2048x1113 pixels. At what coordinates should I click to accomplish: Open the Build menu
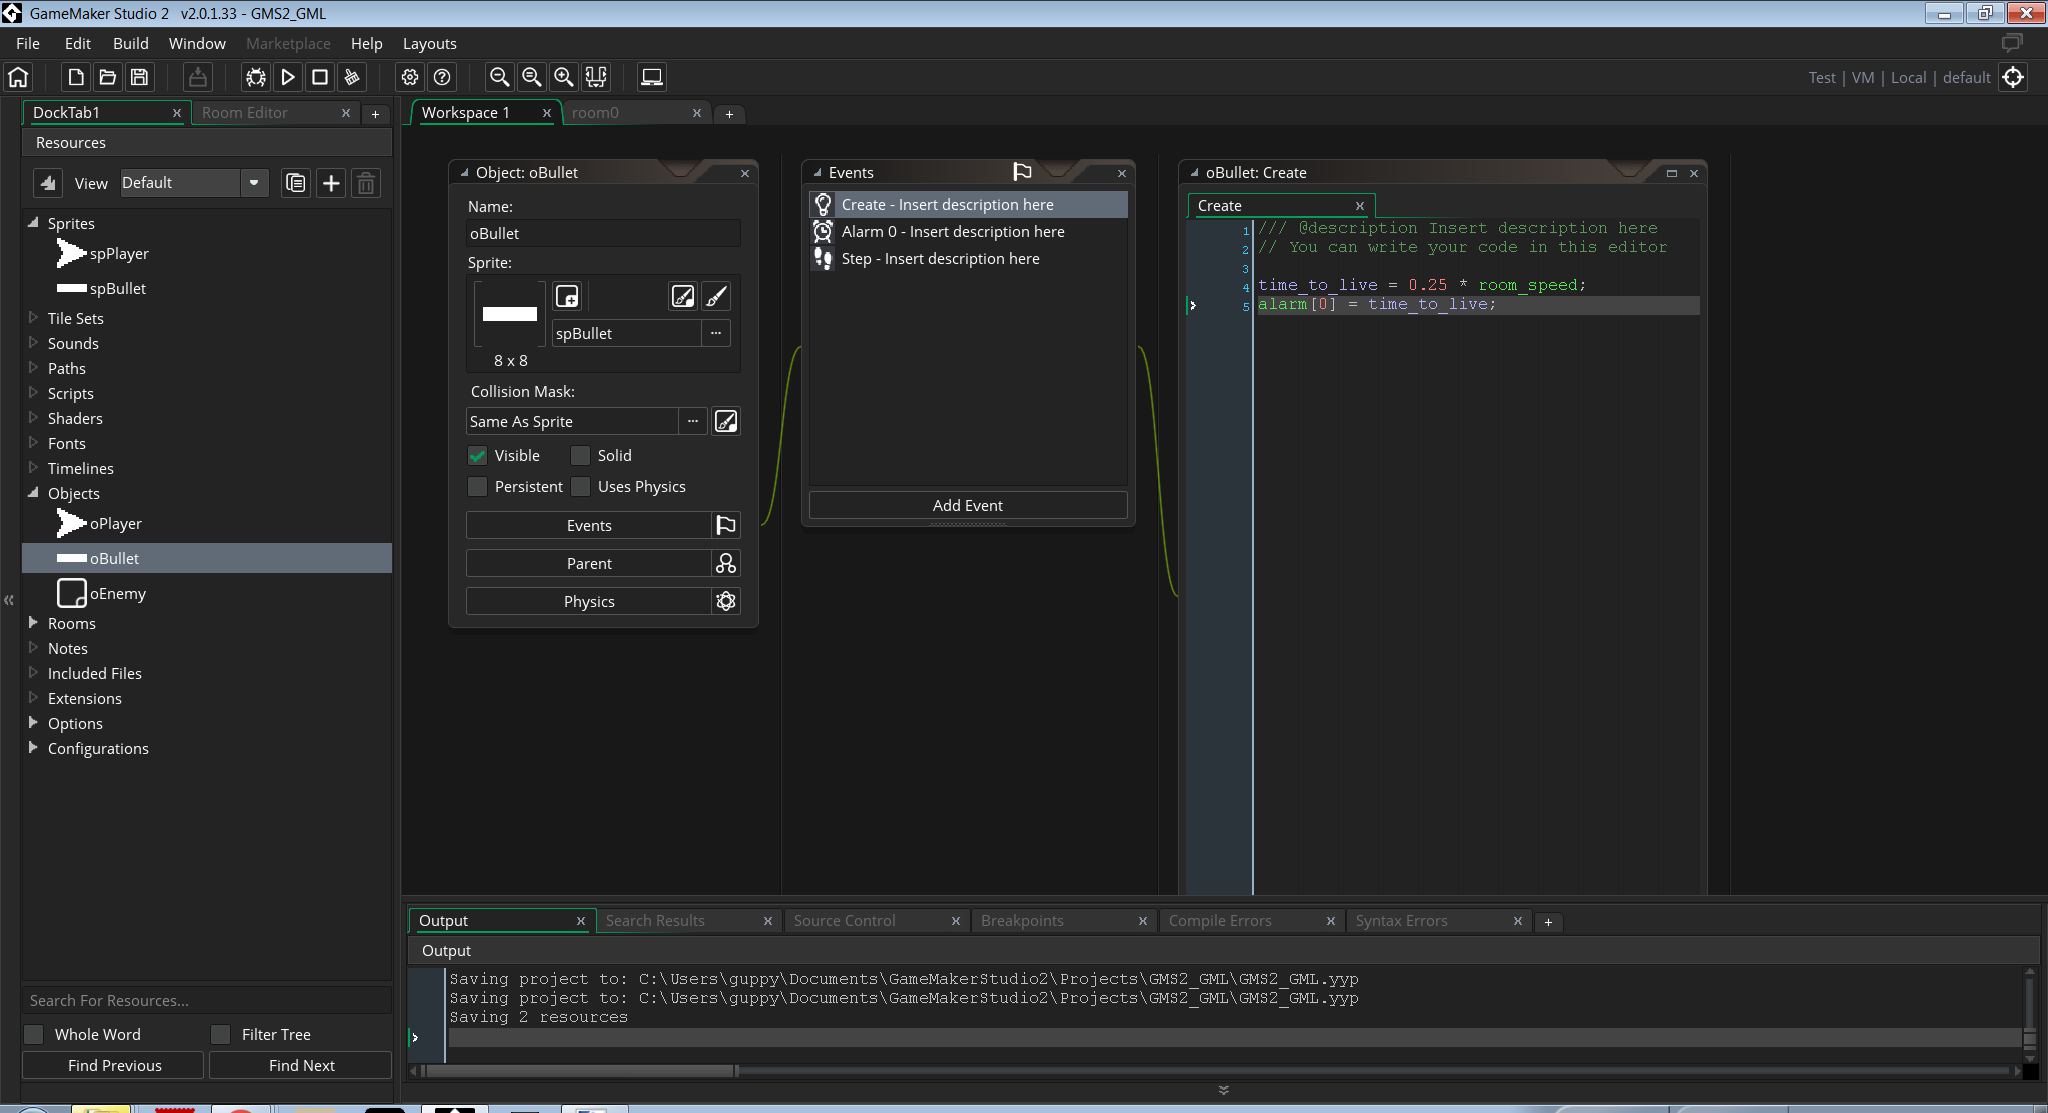pyautogui.click(x=130, y=43)
